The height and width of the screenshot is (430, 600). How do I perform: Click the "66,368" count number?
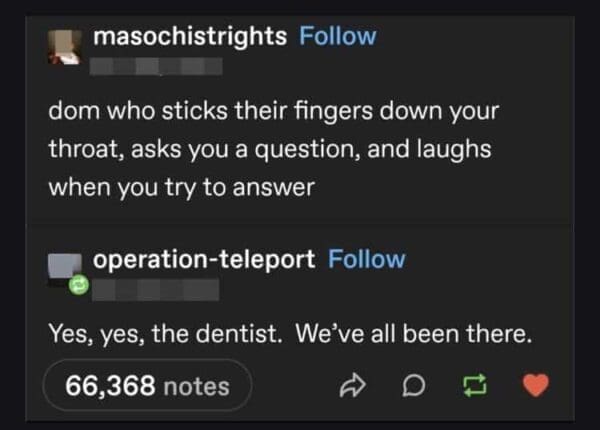tap(110, 386)
